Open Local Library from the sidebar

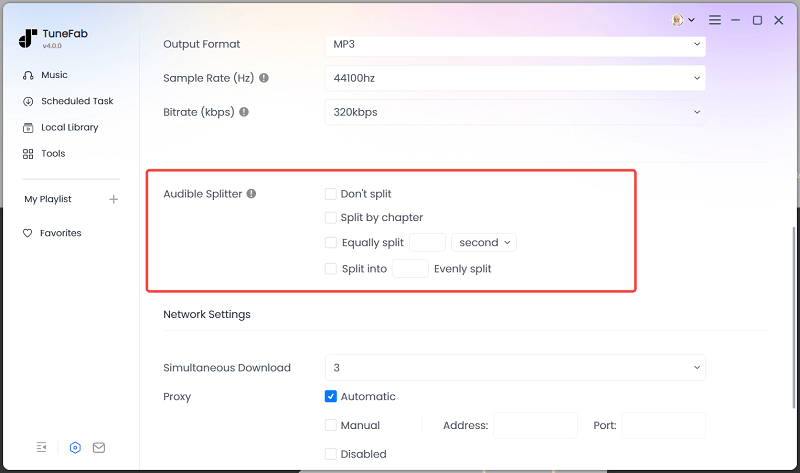pos(69,127)
